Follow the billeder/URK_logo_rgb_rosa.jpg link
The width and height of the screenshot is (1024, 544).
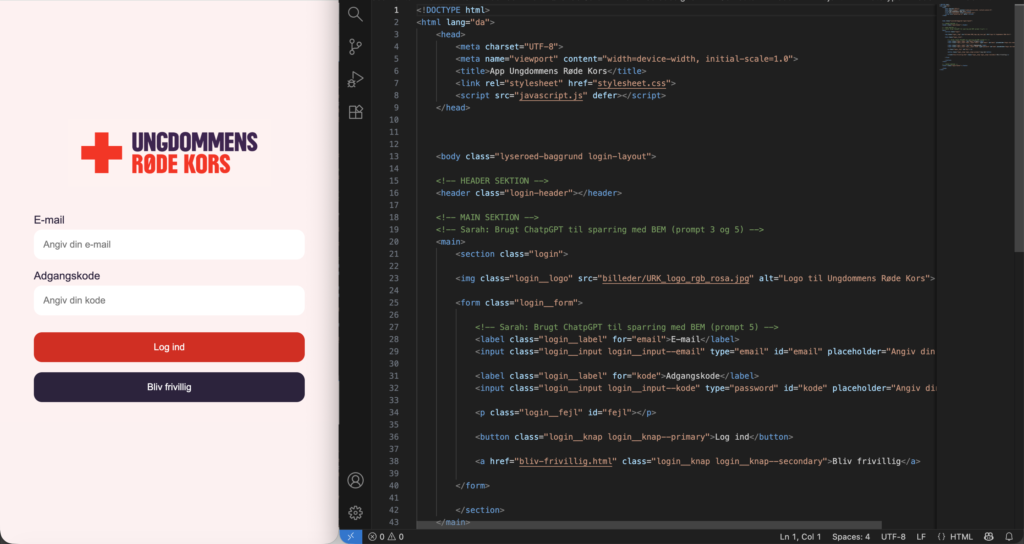(676, 278)
